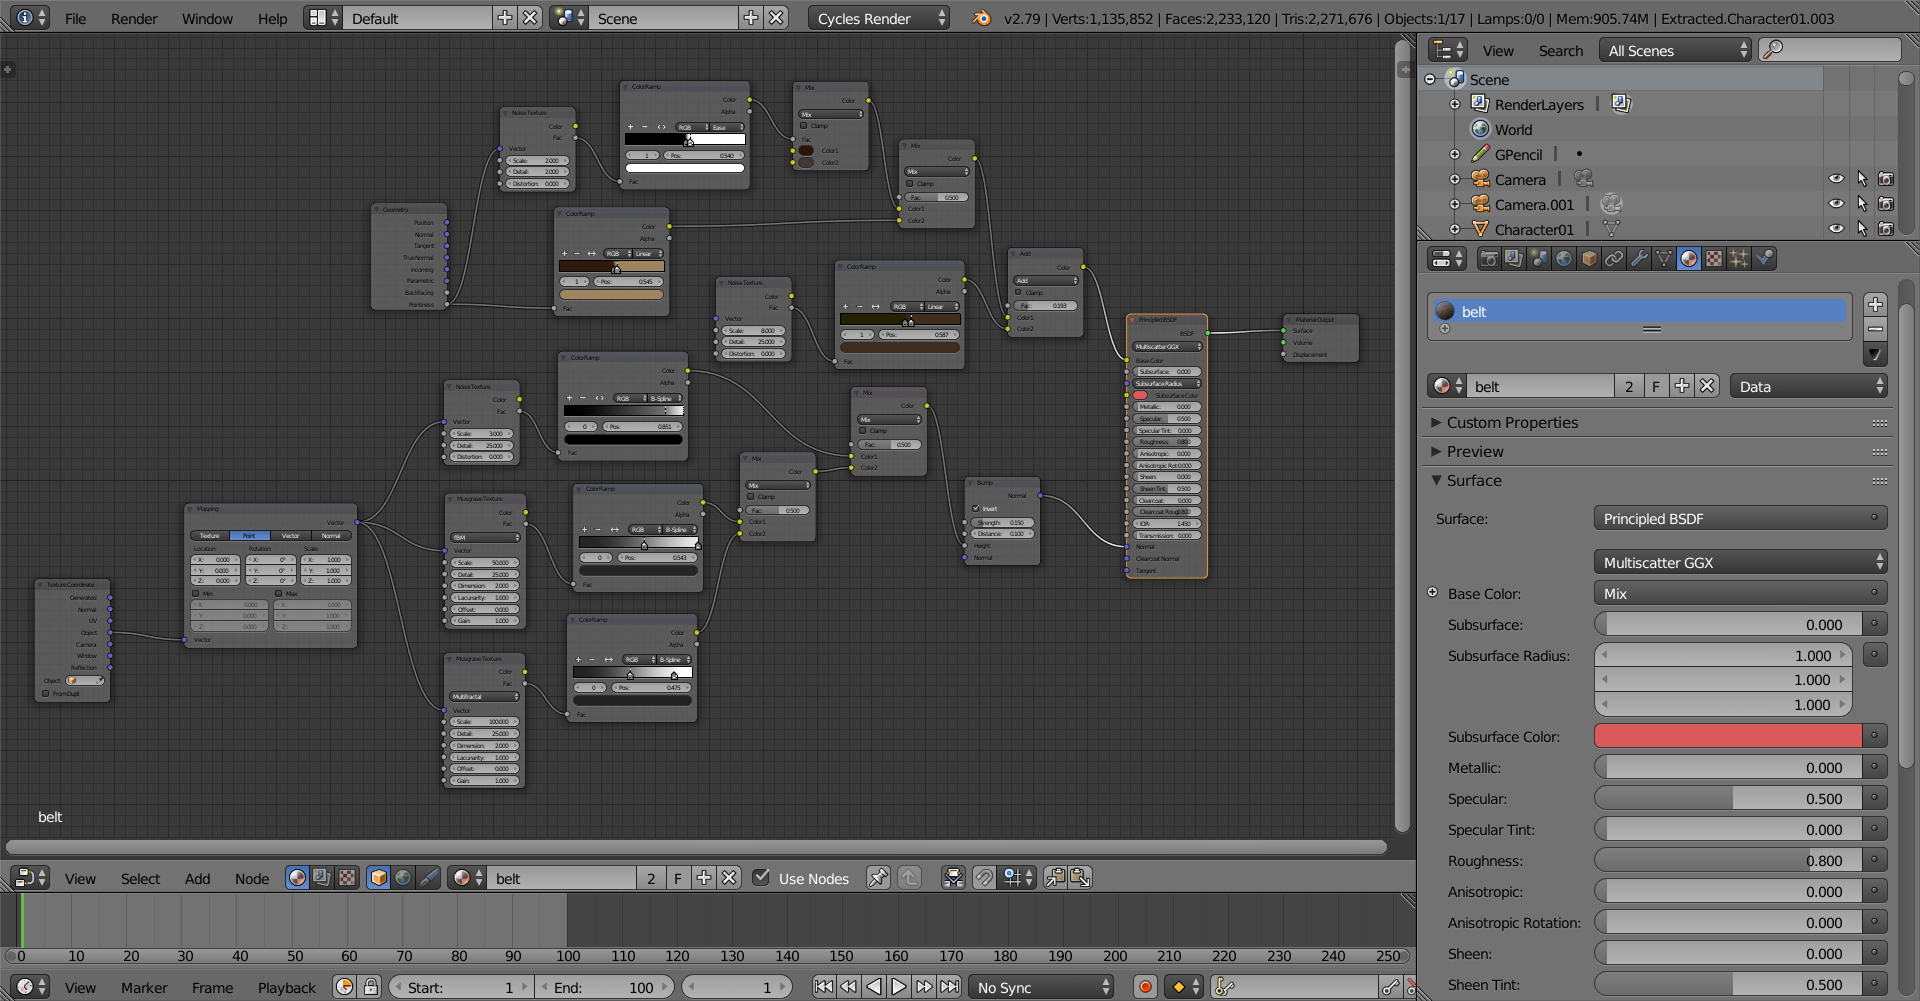The width and height of the screenshot is (1920, 1001).
Task: Jump to the first frame
Action: tap(823, 987)
